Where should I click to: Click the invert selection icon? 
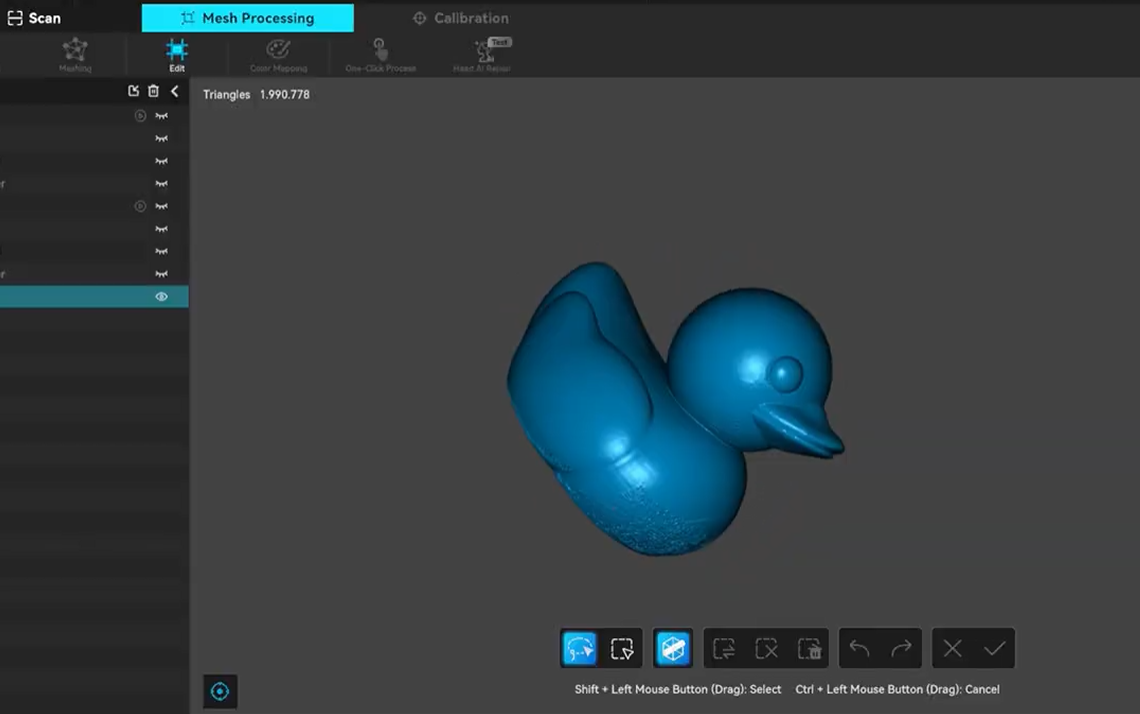coord(724,649)
